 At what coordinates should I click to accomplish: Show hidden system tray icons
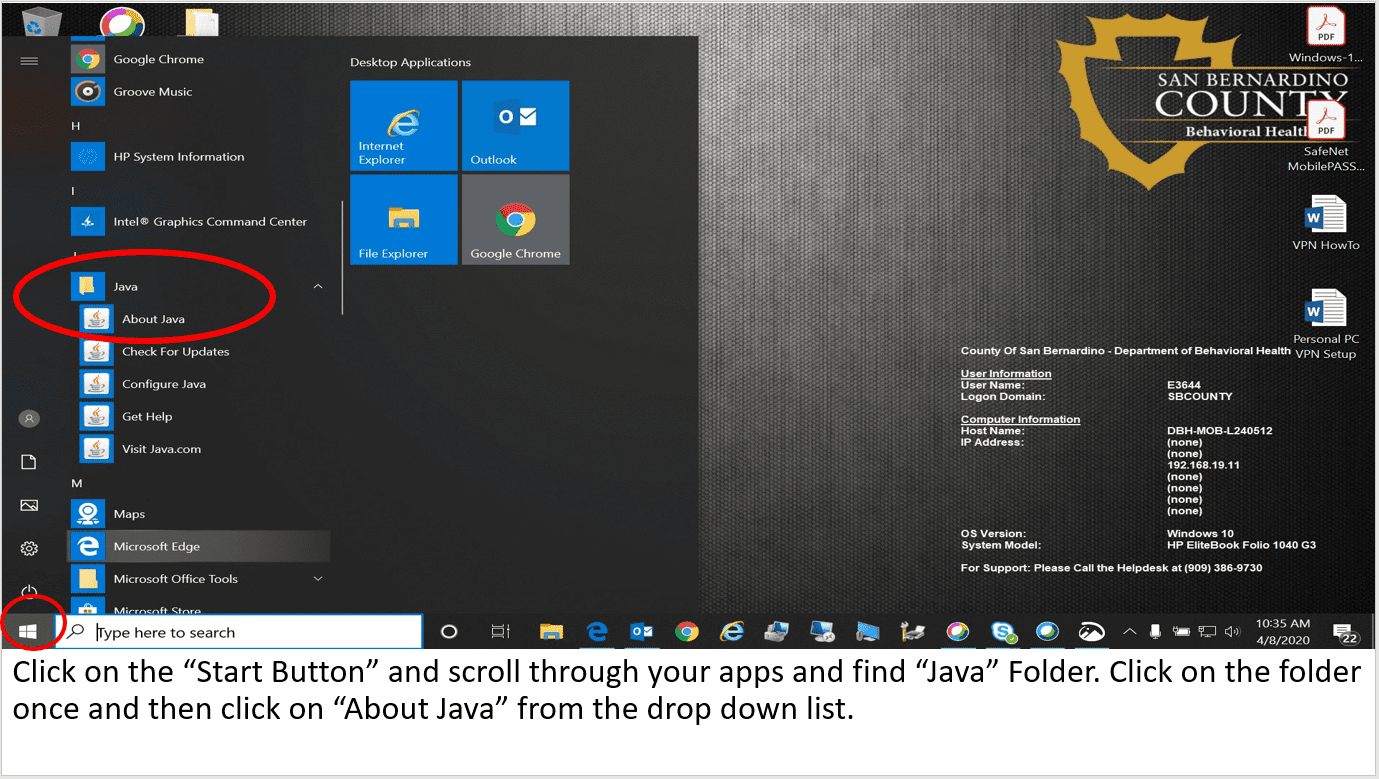point(1129,632)
